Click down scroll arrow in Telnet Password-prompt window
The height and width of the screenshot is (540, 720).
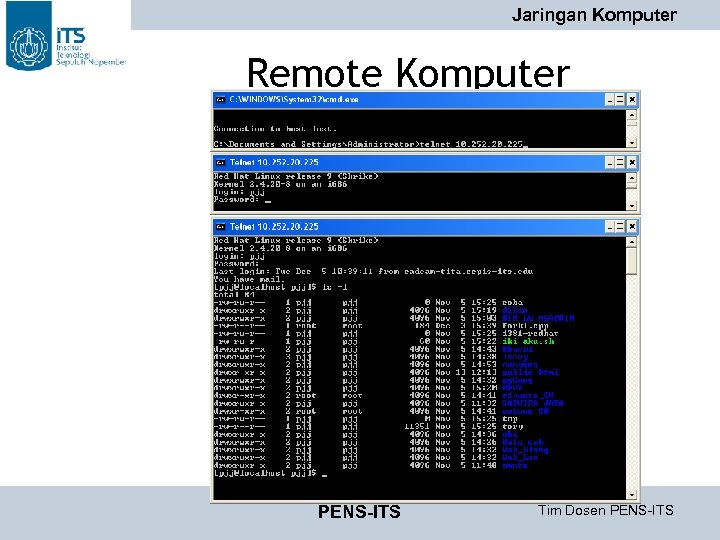coord(632,206)
